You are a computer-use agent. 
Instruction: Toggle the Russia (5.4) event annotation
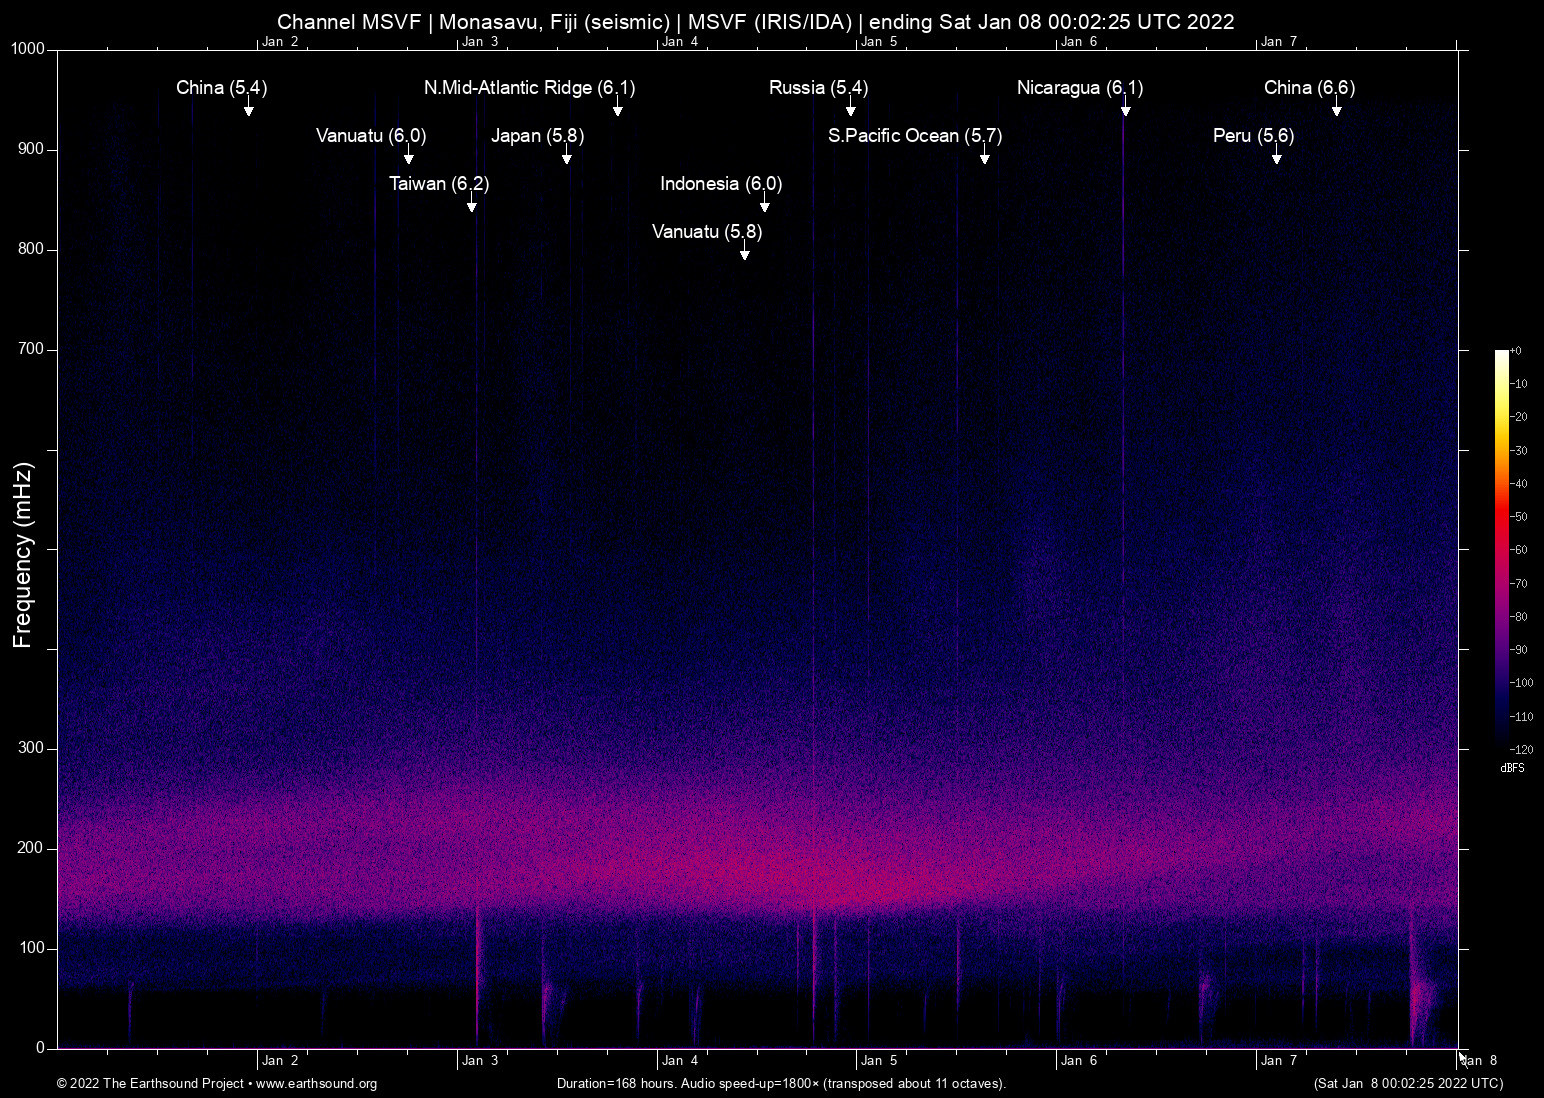(x=817, y=88)
